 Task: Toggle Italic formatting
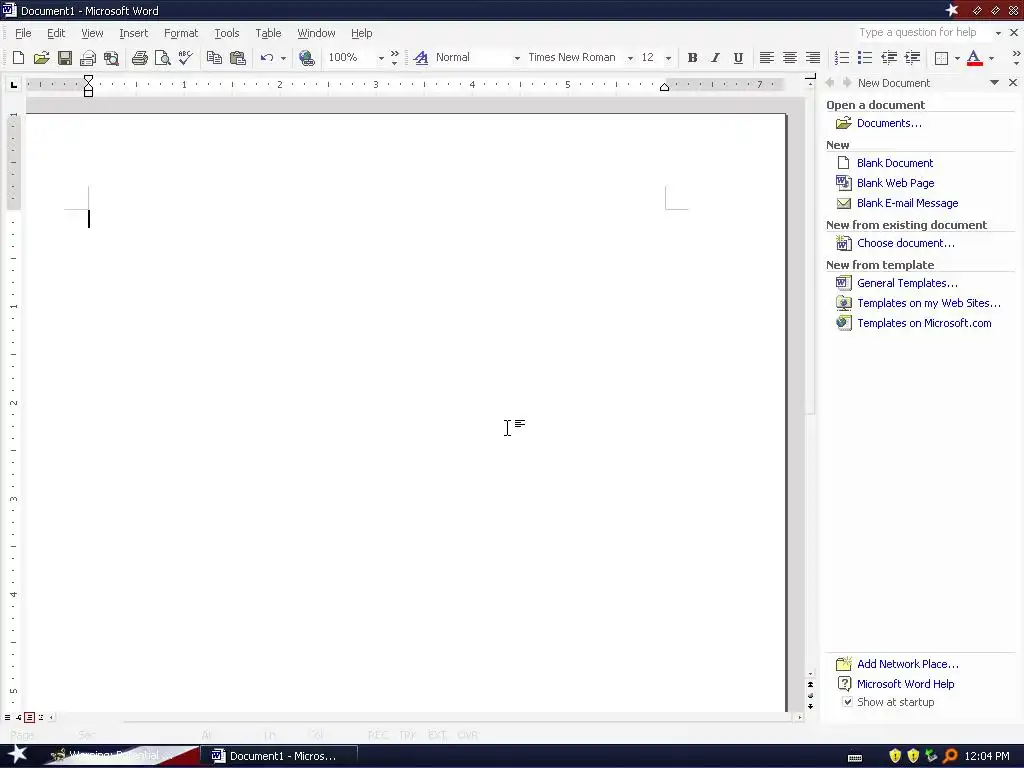pos(715,57)
